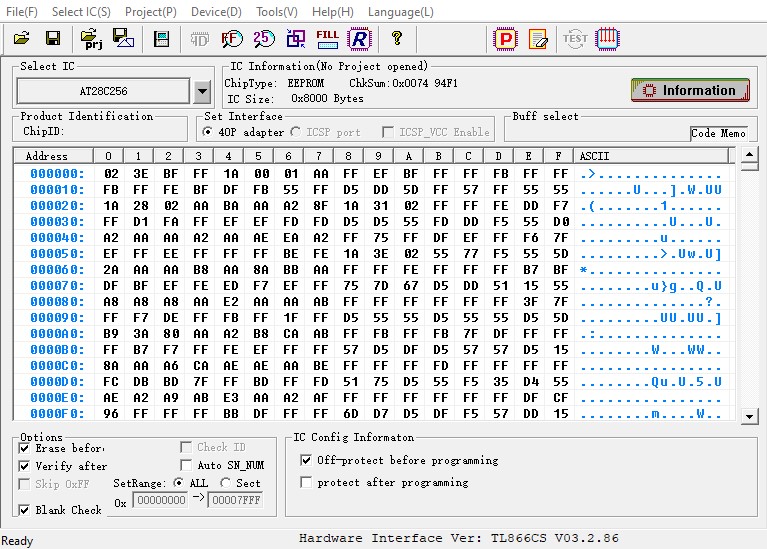Open the Language(L) menu

pyautogui.click(x=401, y=12)
